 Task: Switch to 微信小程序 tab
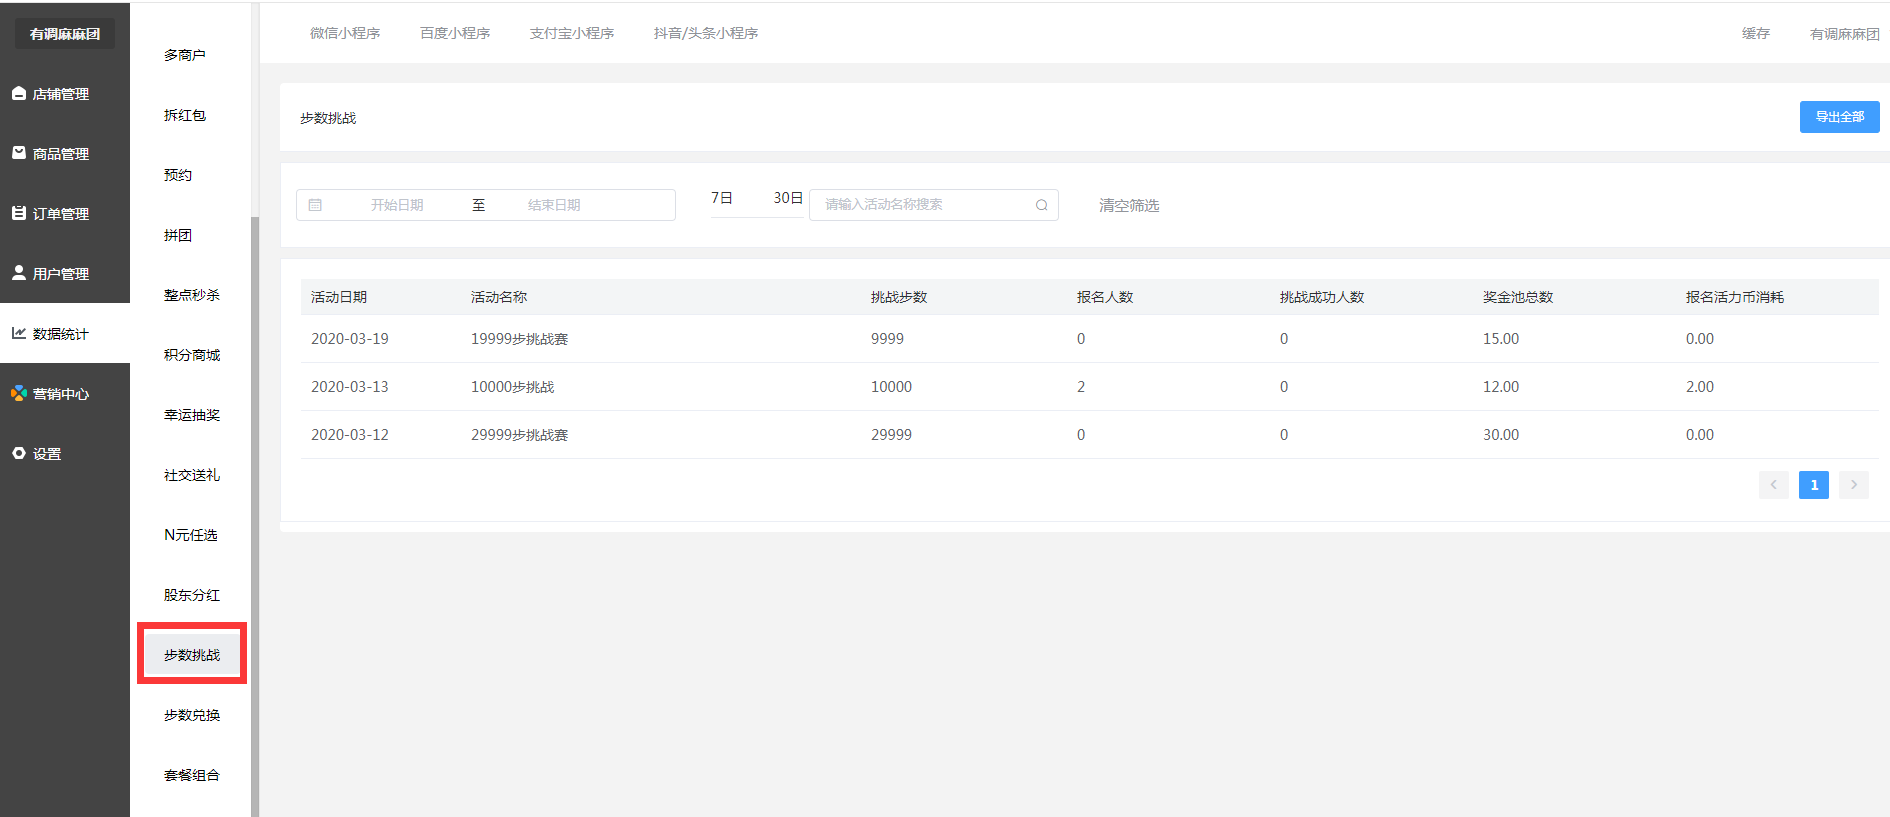coord(345,33)
